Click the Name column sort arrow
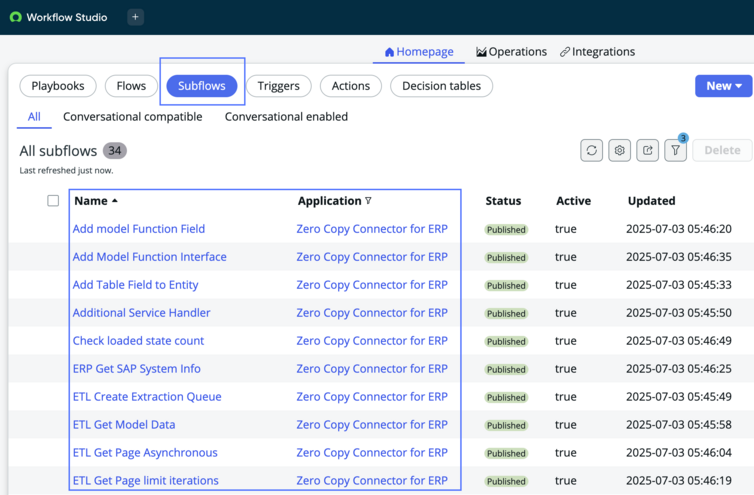The image size is (754, 495). pyautogui.click(x=114, y=201)
